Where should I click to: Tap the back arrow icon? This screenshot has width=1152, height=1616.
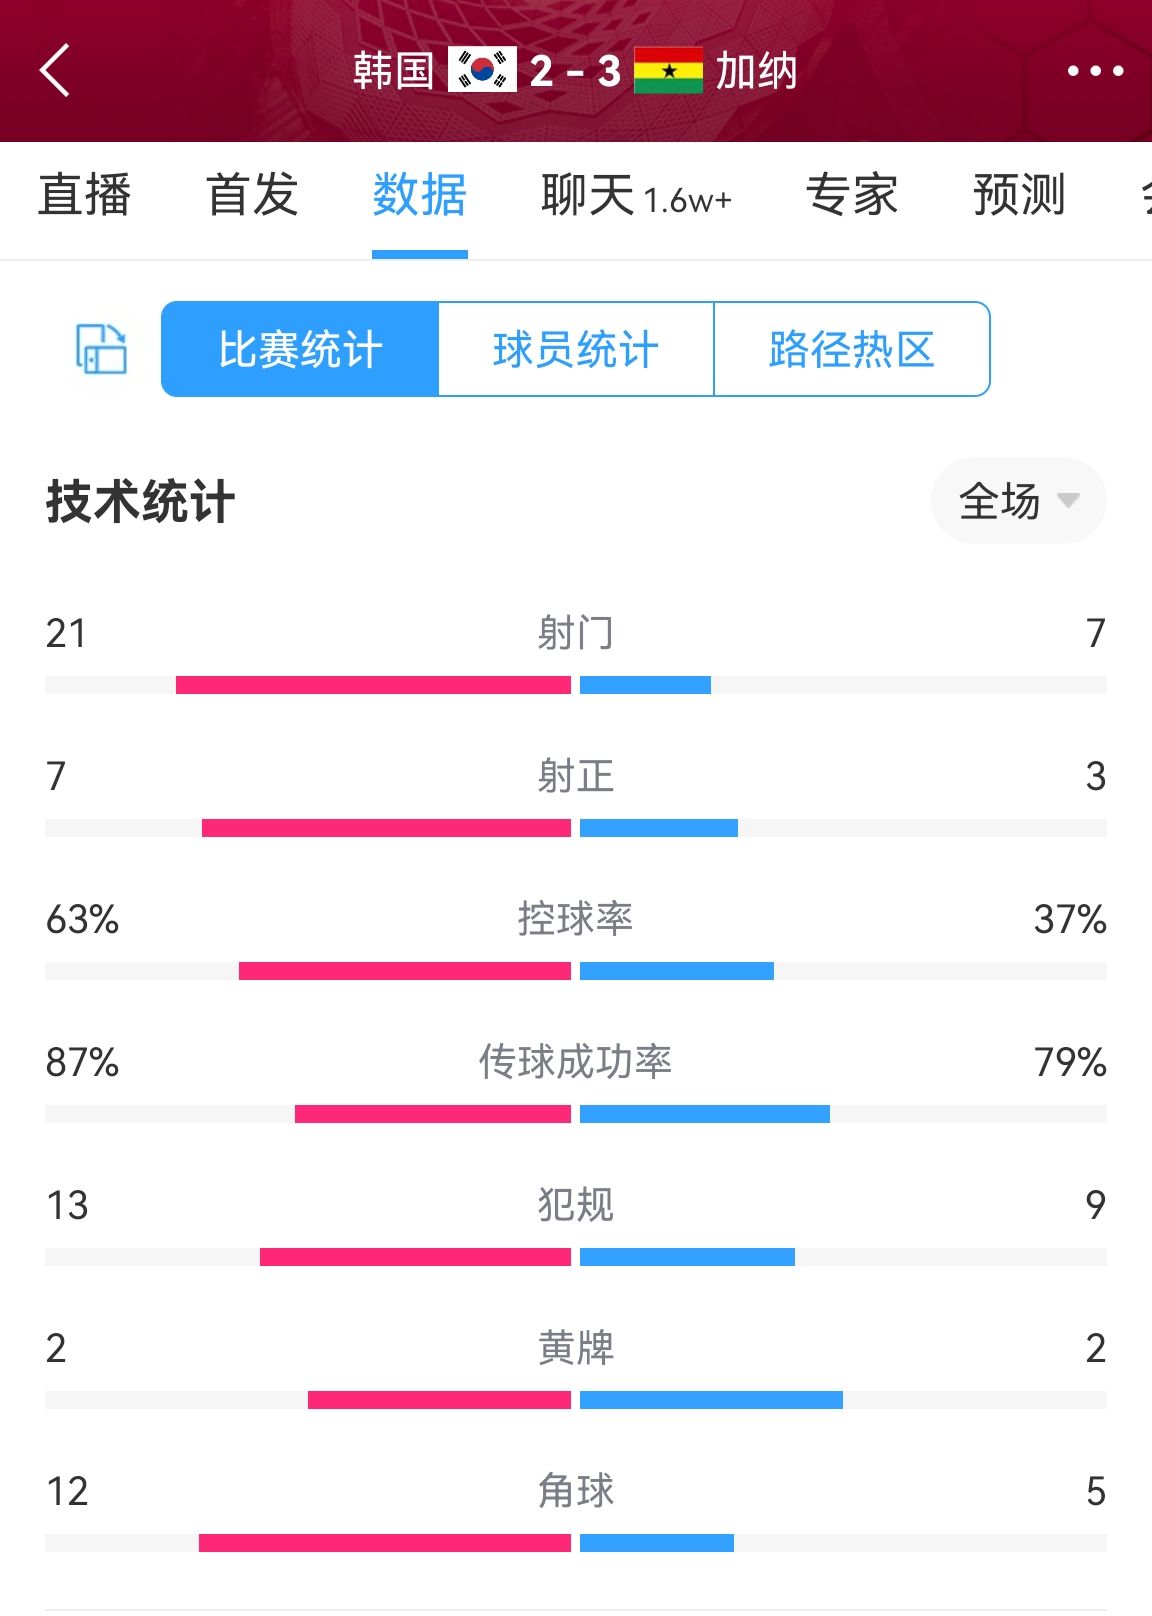pos(55,70)
